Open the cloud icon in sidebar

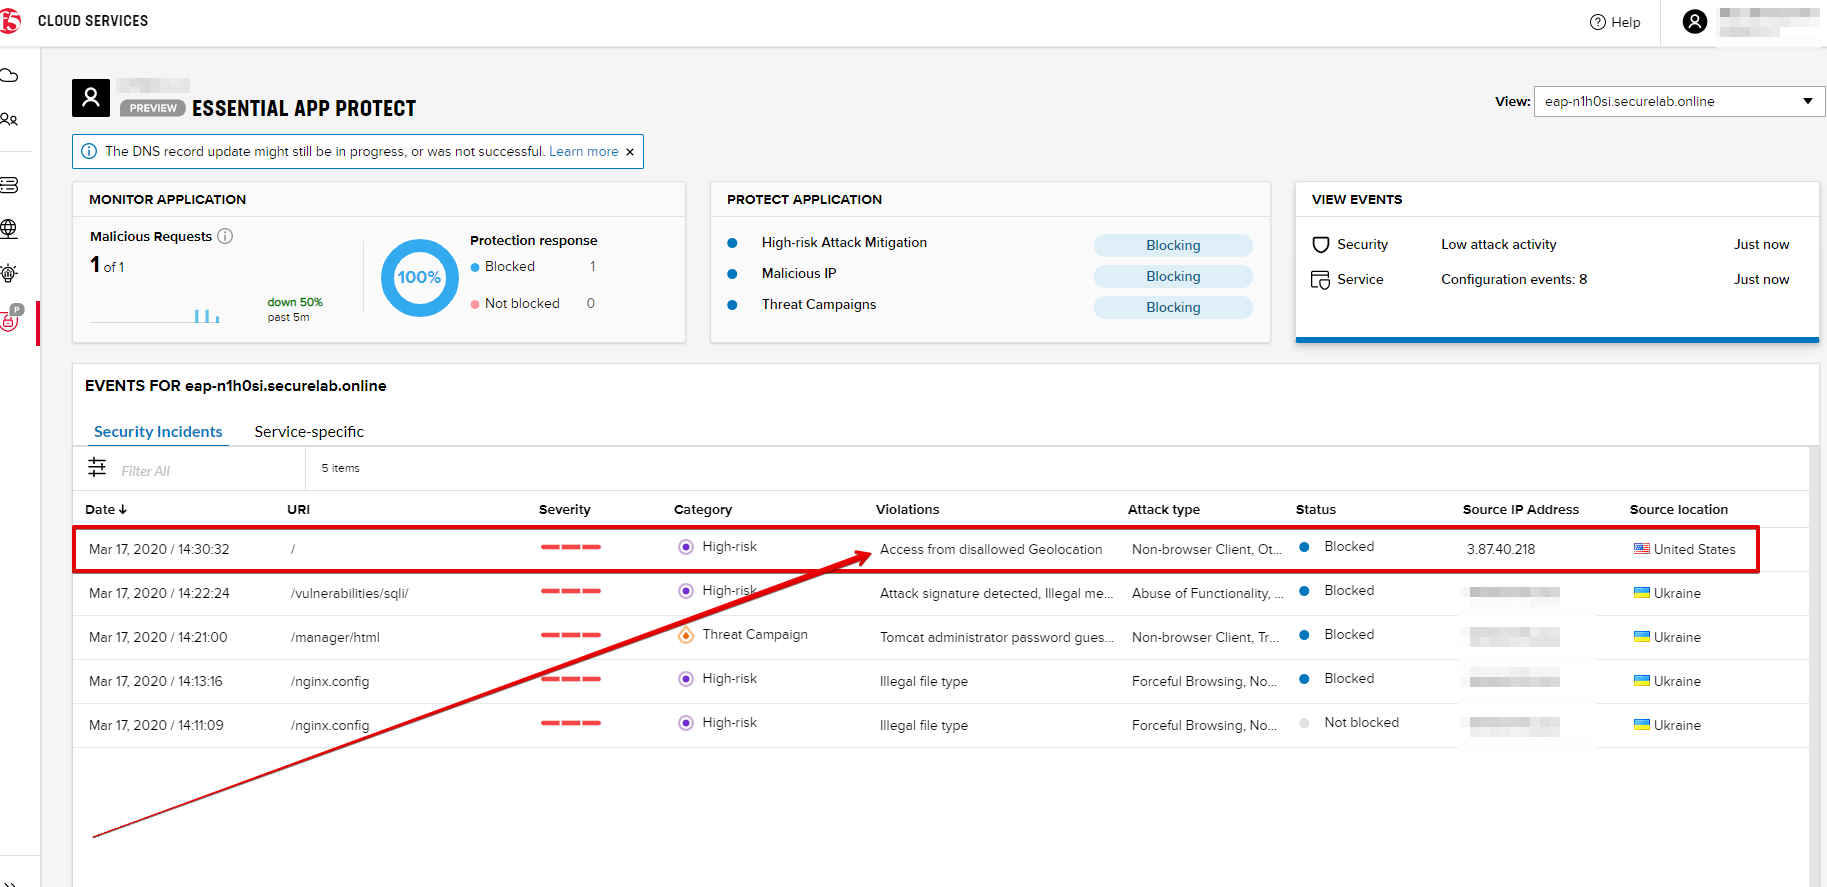coord(9,76)
